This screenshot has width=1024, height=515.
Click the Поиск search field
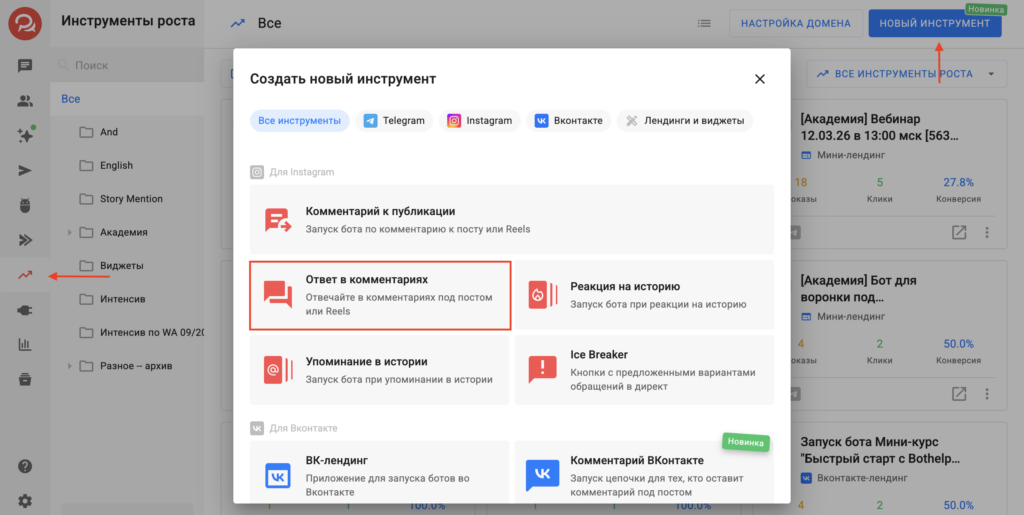(130, 65)
